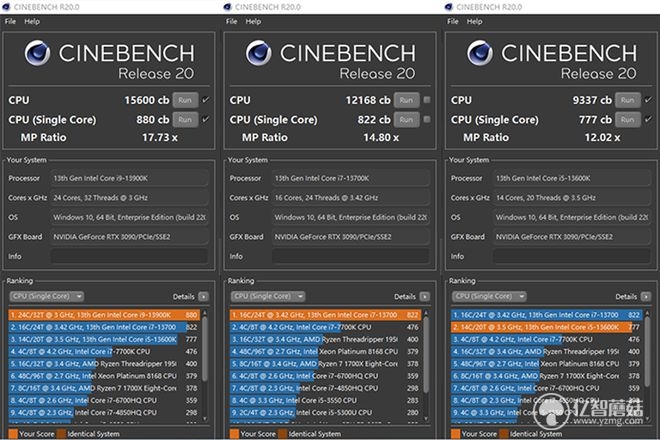
Task: Expand Details arrow in i7-13700K ranking panel
Action: pyautogui.click(x=425, y=297)
